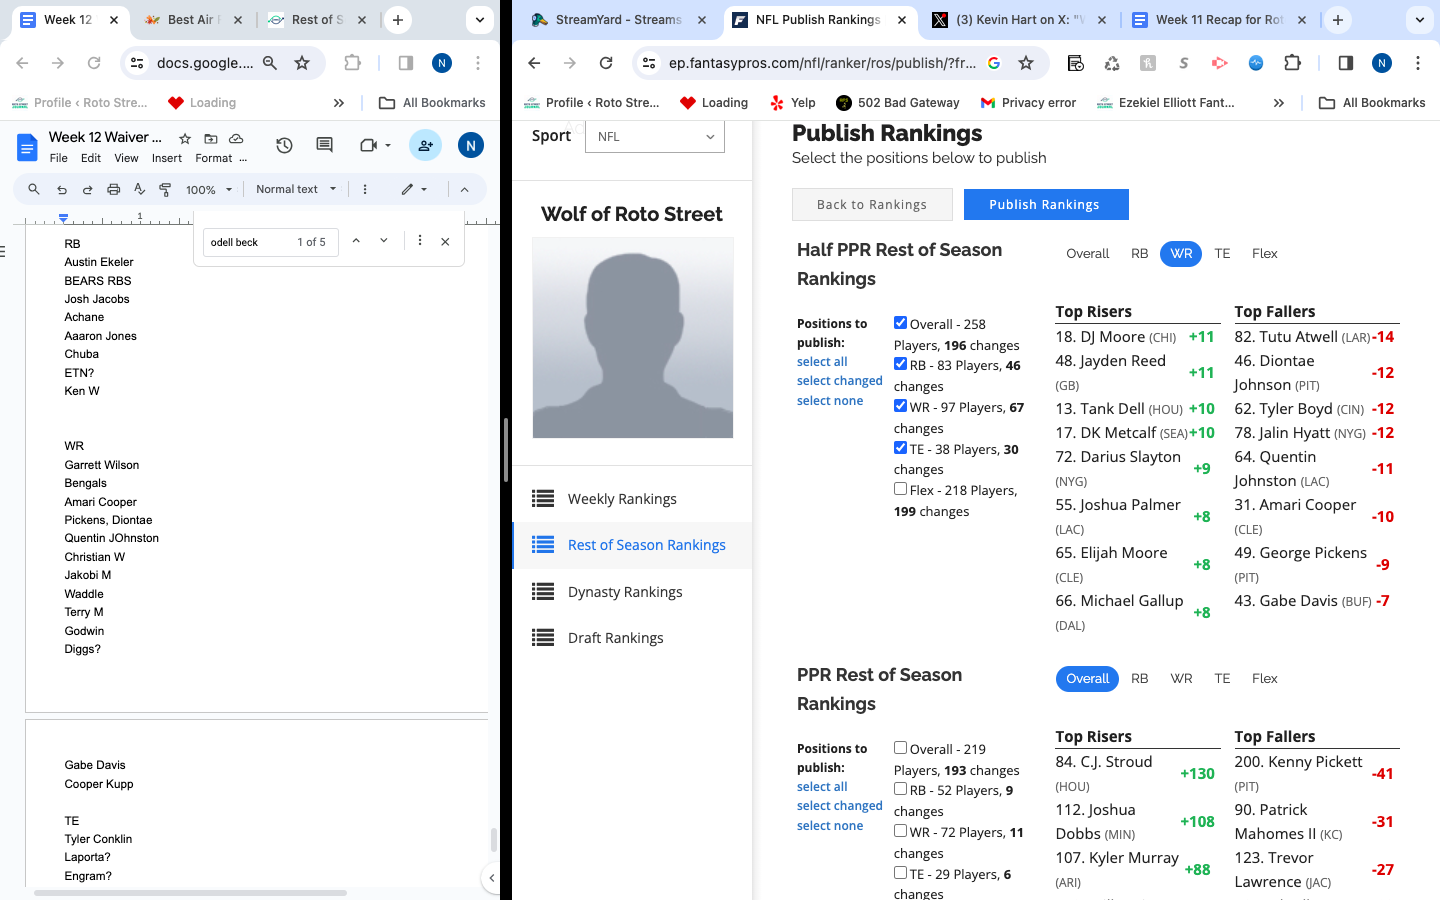The image size is (1440, 900).
Task: Click the undo icon in Docs toolbar
Action: click(62, 189)
